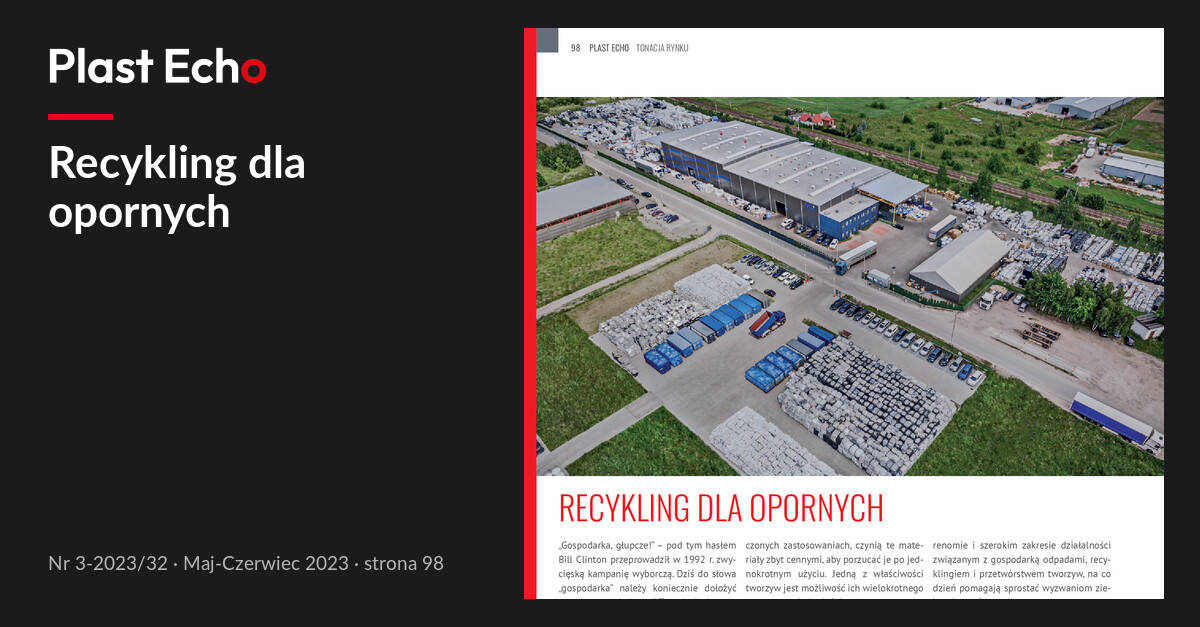Screen dimensions: 1200x627
Task: Click the 'Recykling dla opornych' title text
Action: pyautogui.click(x=177, y=187)
